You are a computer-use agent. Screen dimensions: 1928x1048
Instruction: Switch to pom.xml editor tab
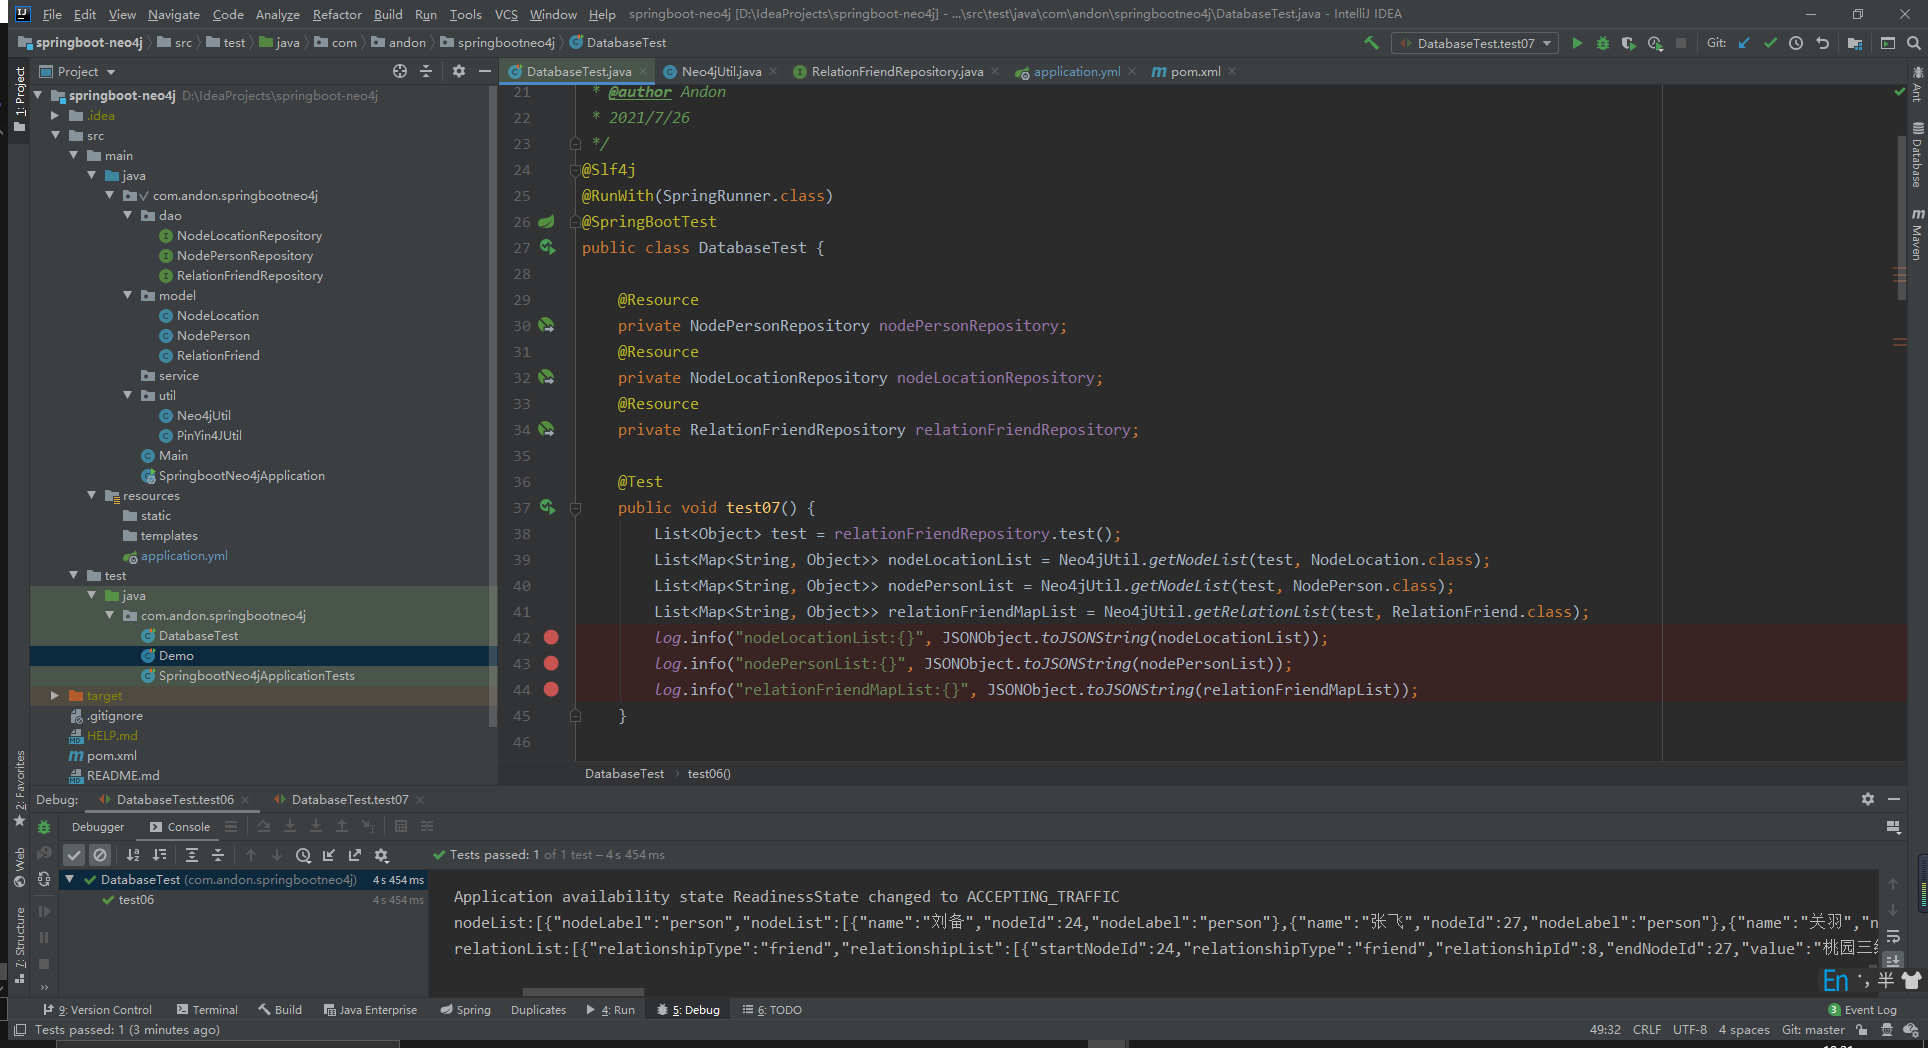[x=1195, y=71]
